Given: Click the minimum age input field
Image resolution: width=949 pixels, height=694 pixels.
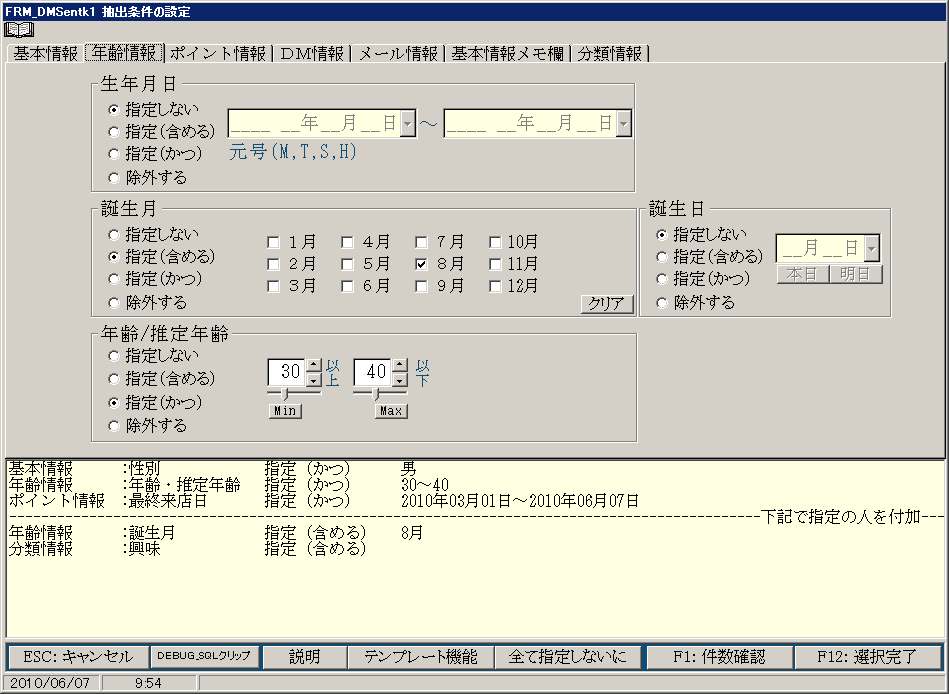Looking at the screenshot, I should pyautogui.click(x=286, y=372).
